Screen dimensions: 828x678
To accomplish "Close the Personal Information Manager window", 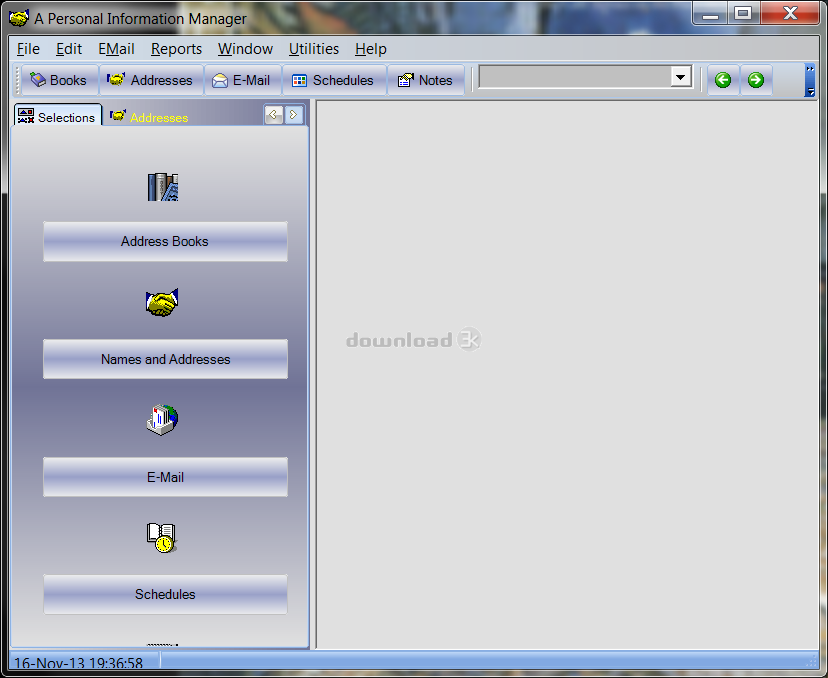I will (x=790, y=13).
